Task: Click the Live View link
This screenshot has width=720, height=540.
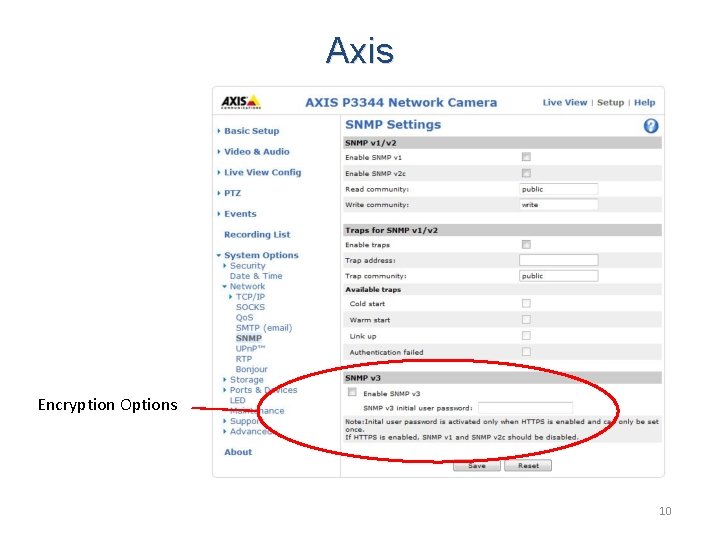Action: coord(565,102)
